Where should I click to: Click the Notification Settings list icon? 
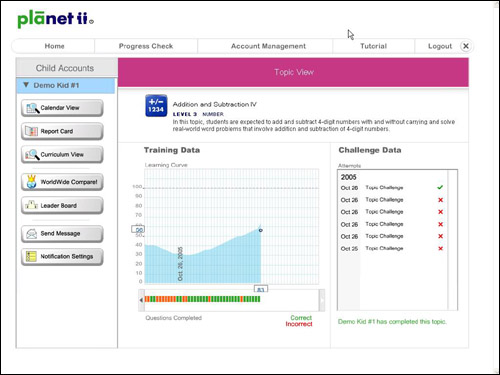click(31, 256)
